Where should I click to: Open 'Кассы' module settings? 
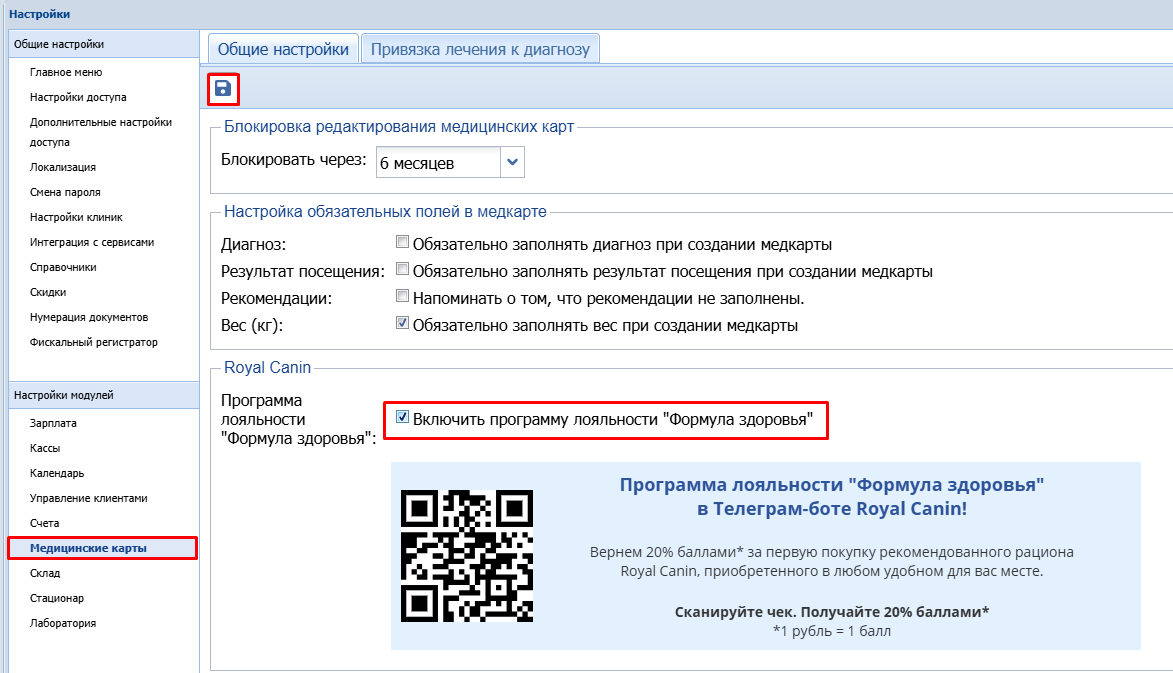(45, 449)
